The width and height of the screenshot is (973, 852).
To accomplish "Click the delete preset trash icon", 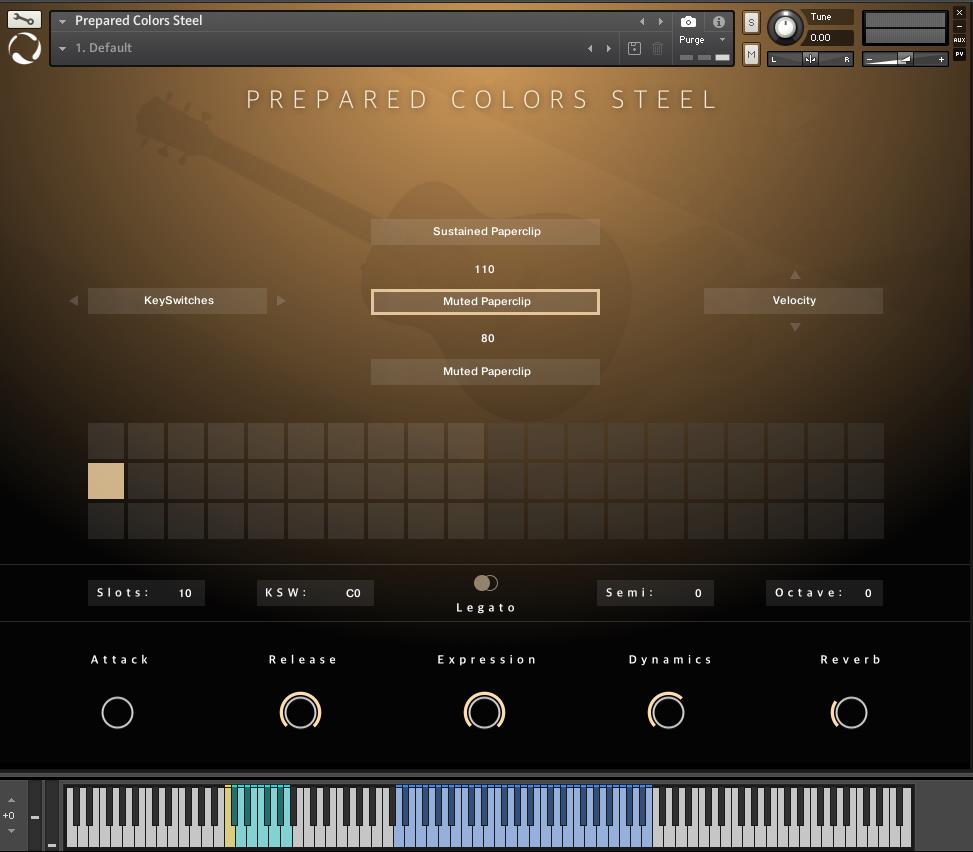I will click(x=658, y=48).
